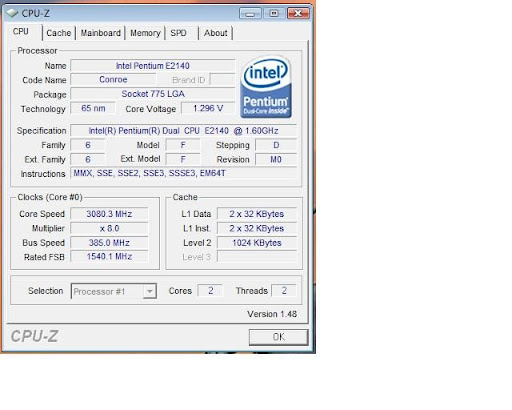This screenshot has height=410, width=512.
Task: Click the Revision value M0
Action: 276,159
